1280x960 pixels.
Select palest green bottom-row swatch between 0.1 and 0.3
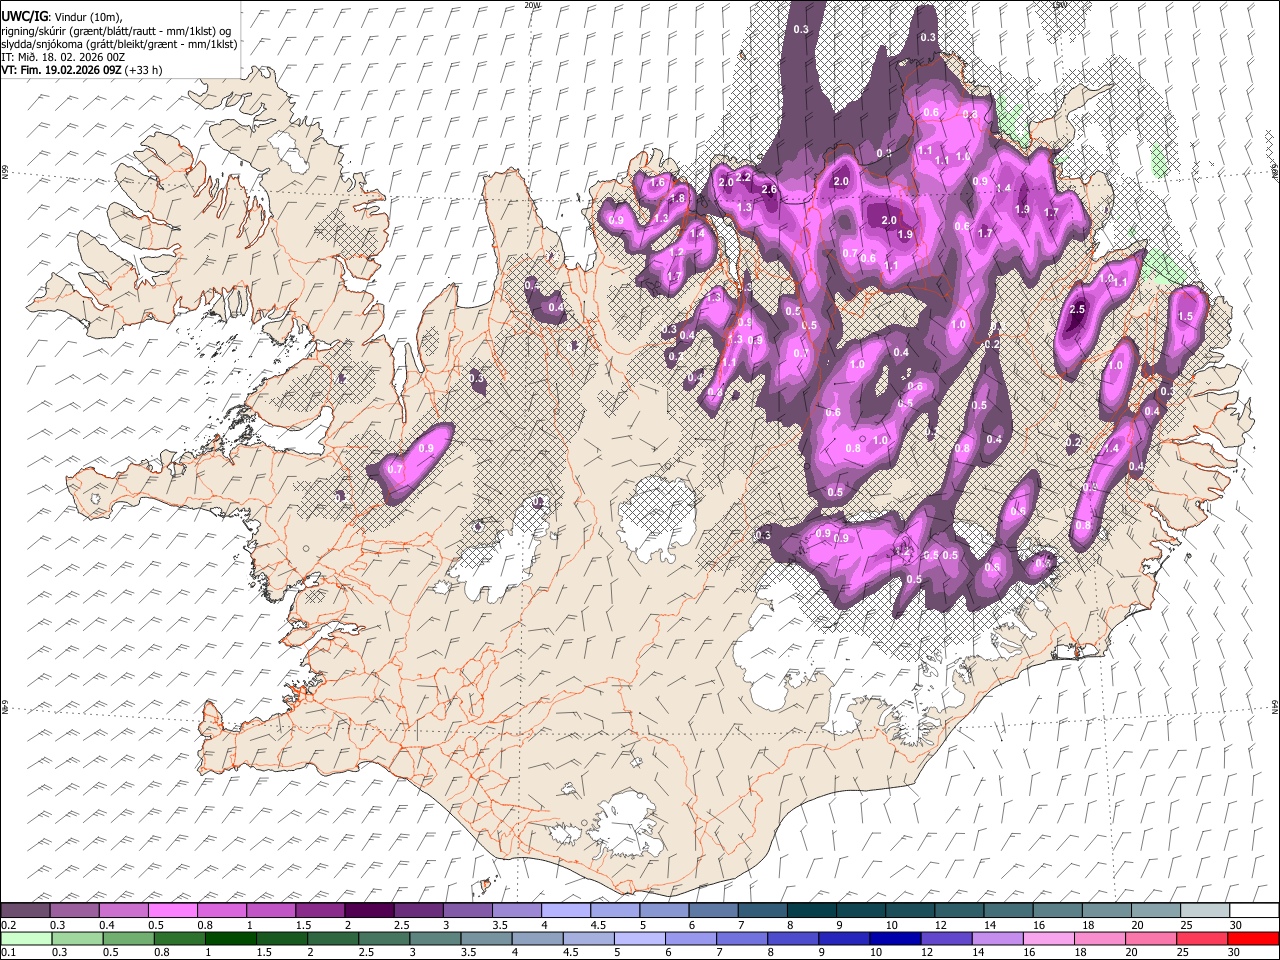click(26, 938)
